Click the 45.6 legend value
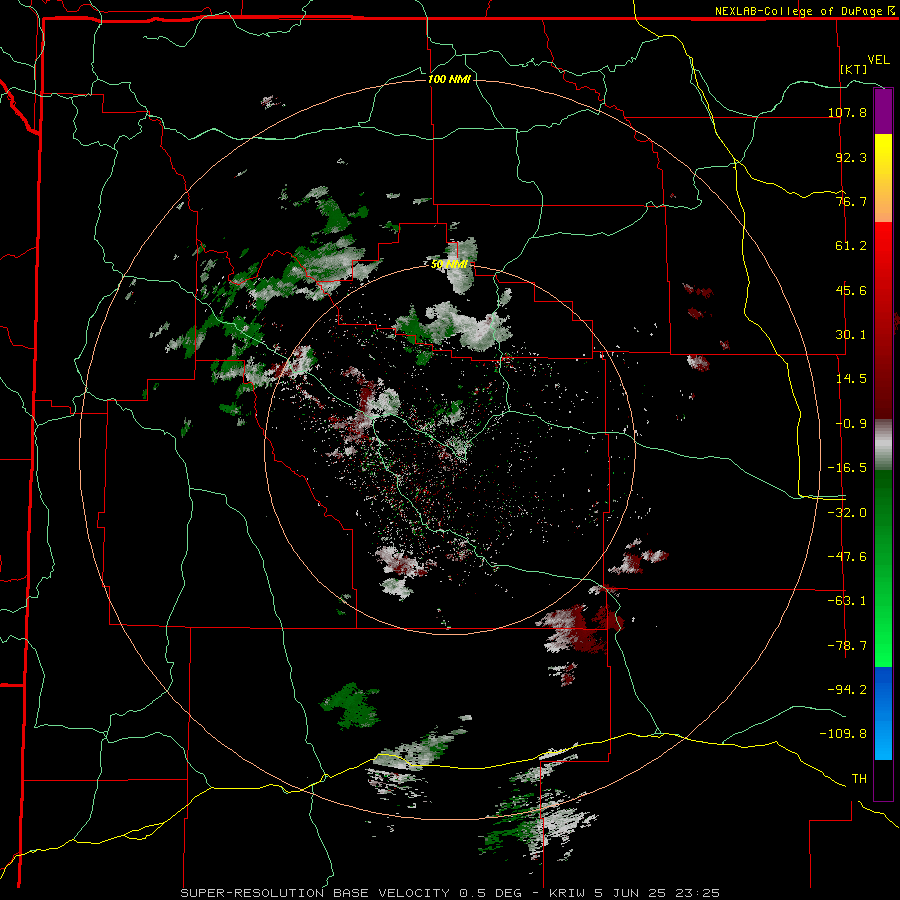This screenshot has height=900, width=900. (851, 290)
